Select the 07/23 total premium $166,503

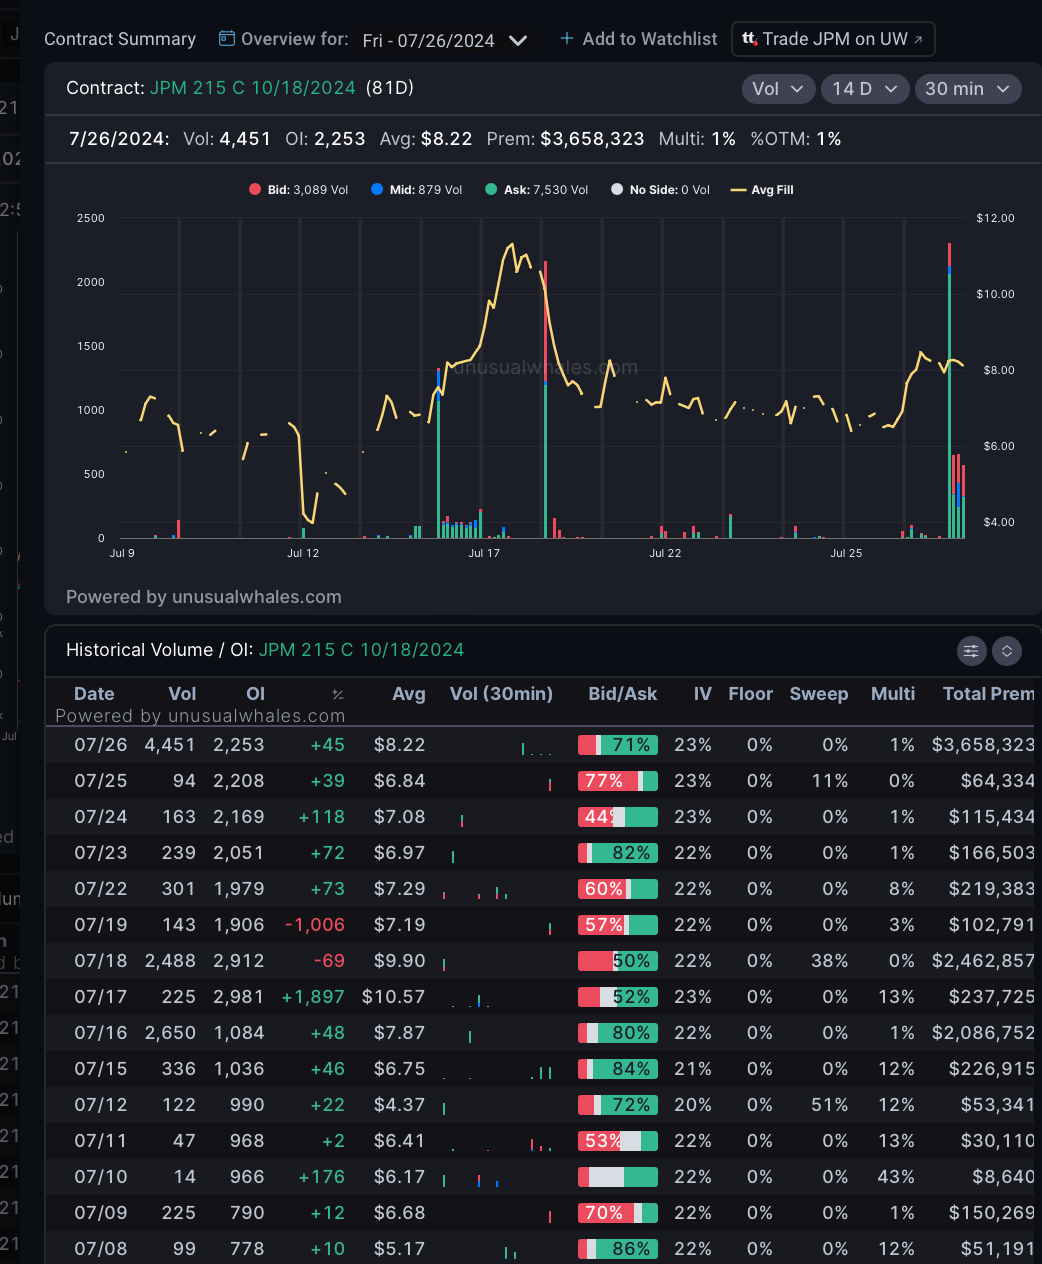992,853
